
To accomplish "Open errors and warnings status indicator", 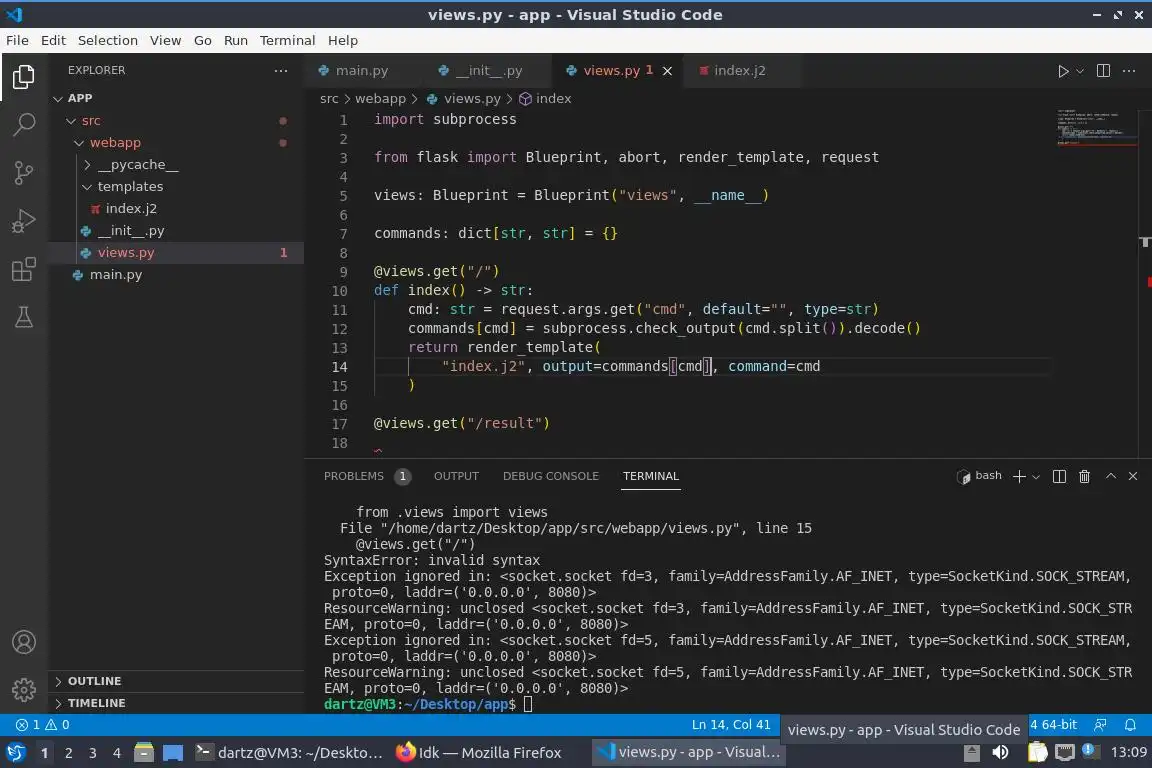I will click(x=43, y=725).
